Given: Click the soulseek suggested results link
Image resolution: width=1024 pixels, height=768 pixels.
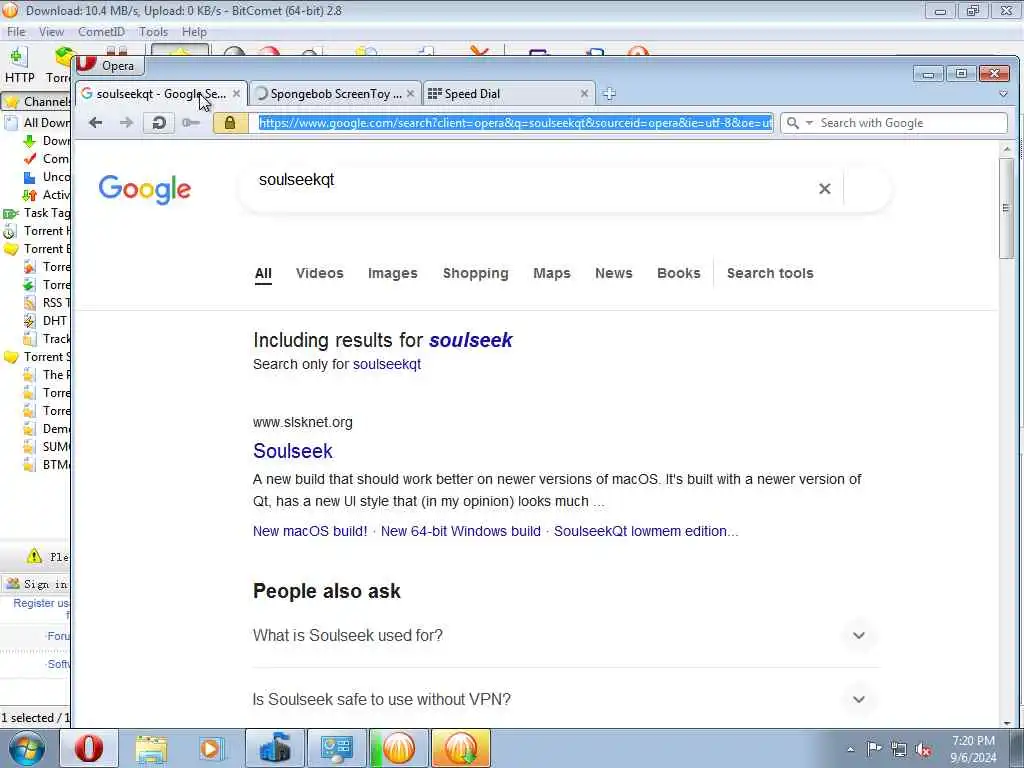Looking at the screenshot, I should [471, 340].
